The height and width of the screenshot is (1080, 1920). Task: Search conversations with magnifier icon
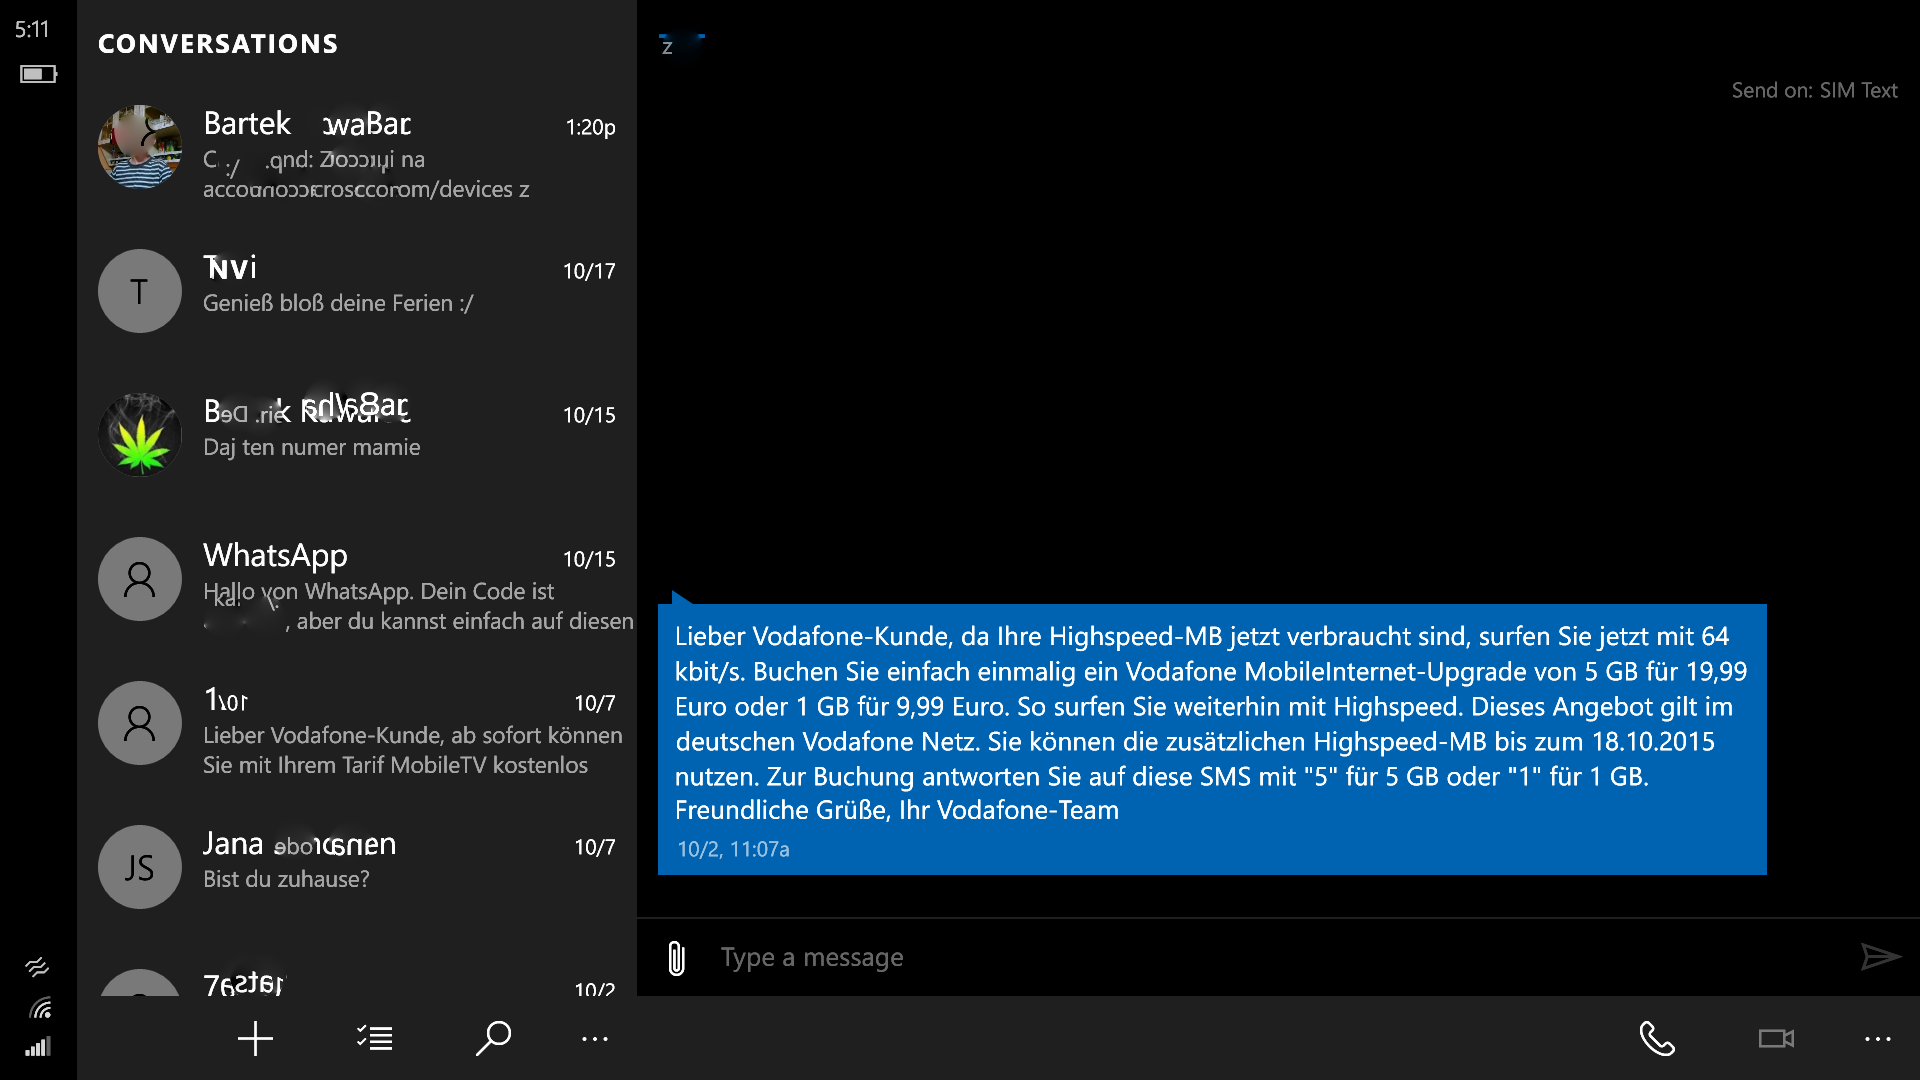[x=493, y=1038]
